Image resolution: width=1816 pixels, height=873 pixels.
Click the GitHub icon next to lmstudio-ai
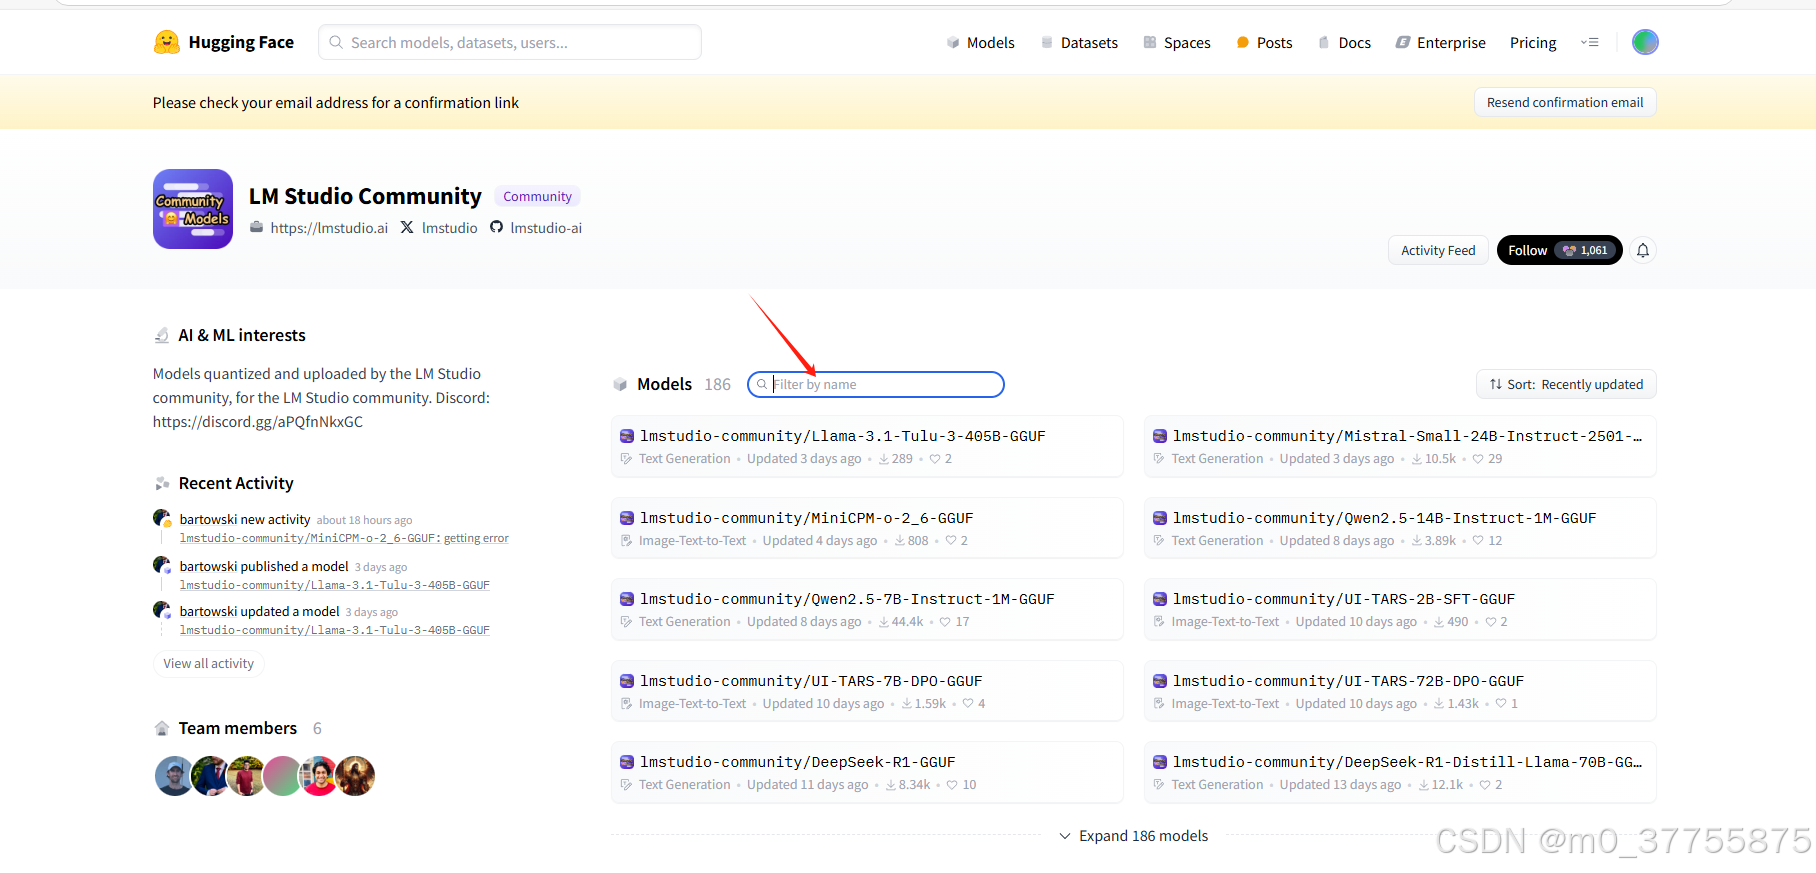point(496,227)
